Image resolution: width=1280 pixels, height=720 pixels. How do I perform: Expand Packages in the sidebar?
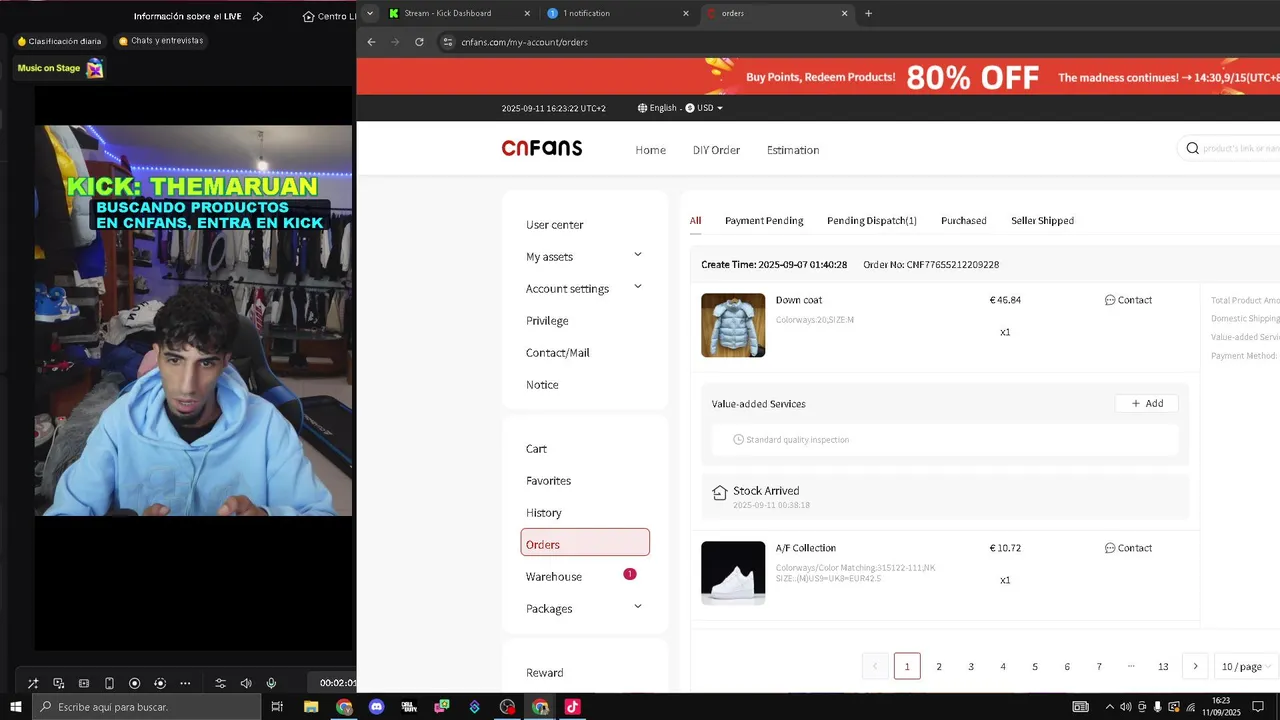638,607
